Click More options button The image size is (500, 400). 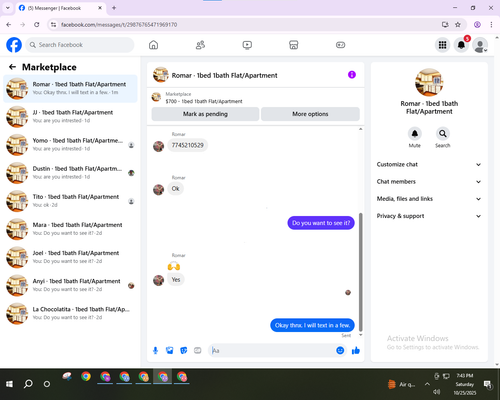(x=310, y=114)
